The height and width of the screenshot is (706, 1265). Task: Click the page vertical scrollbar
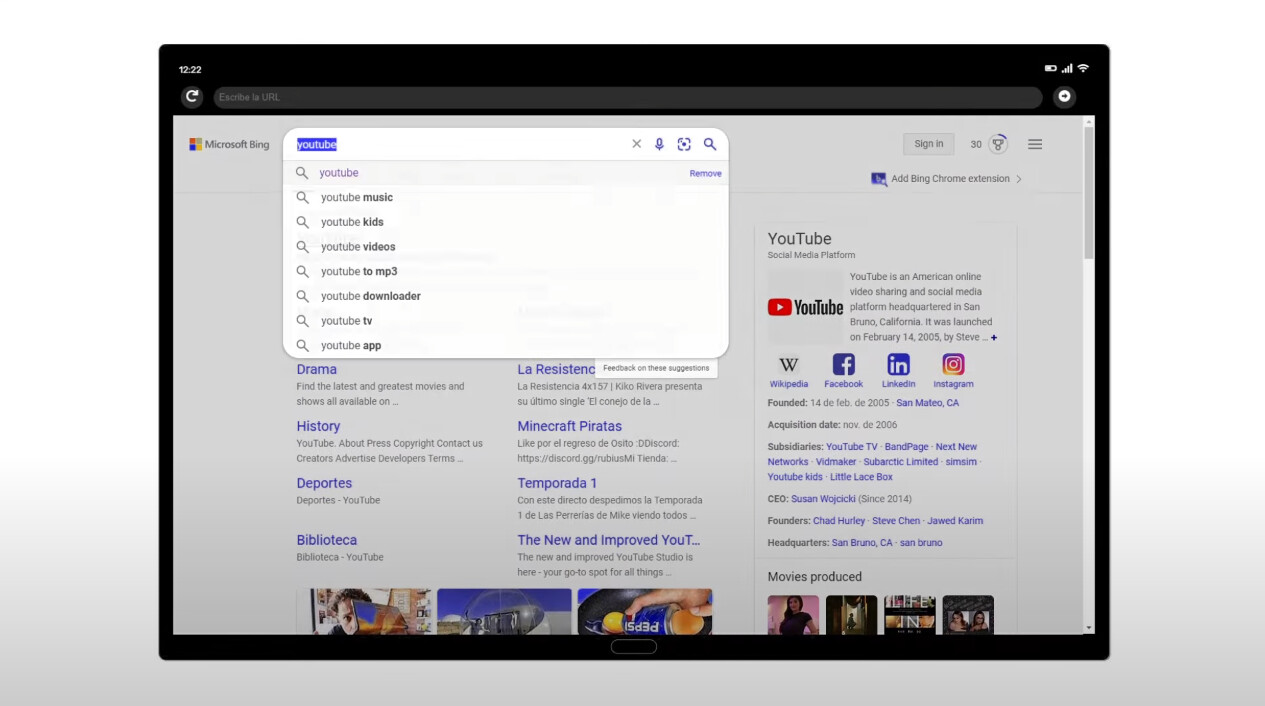tap(1089, 190)
